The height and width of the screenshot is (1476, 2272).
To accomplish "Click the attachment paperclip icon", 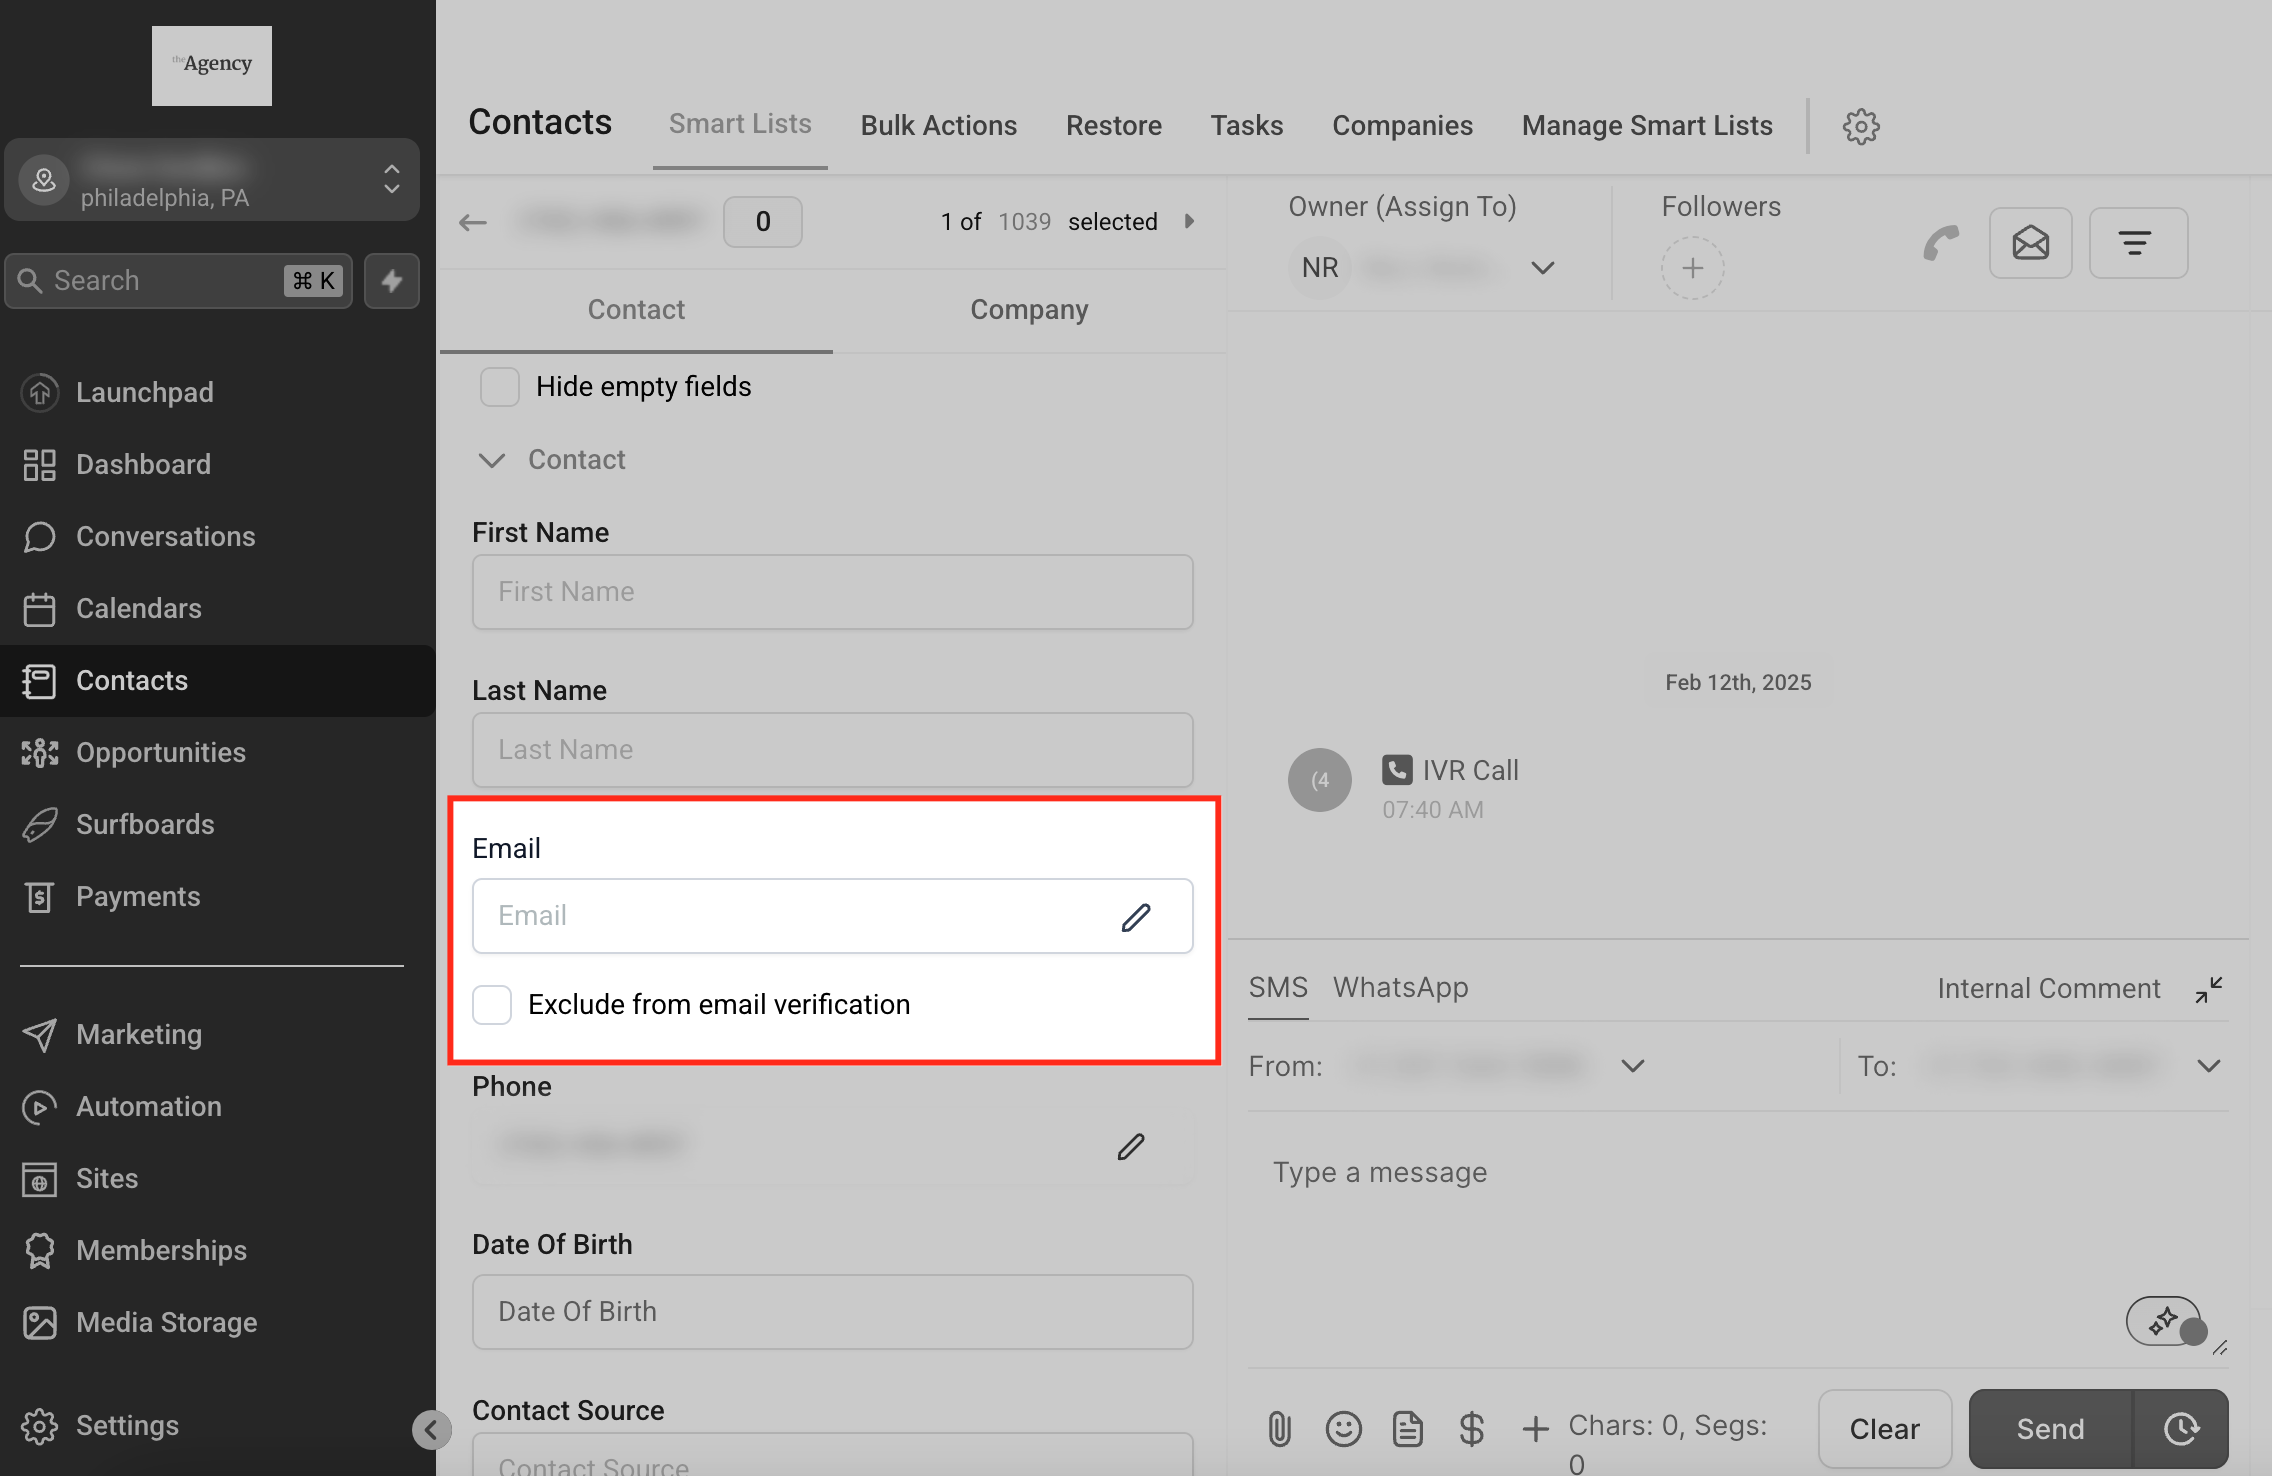I will (1279, 1429).
